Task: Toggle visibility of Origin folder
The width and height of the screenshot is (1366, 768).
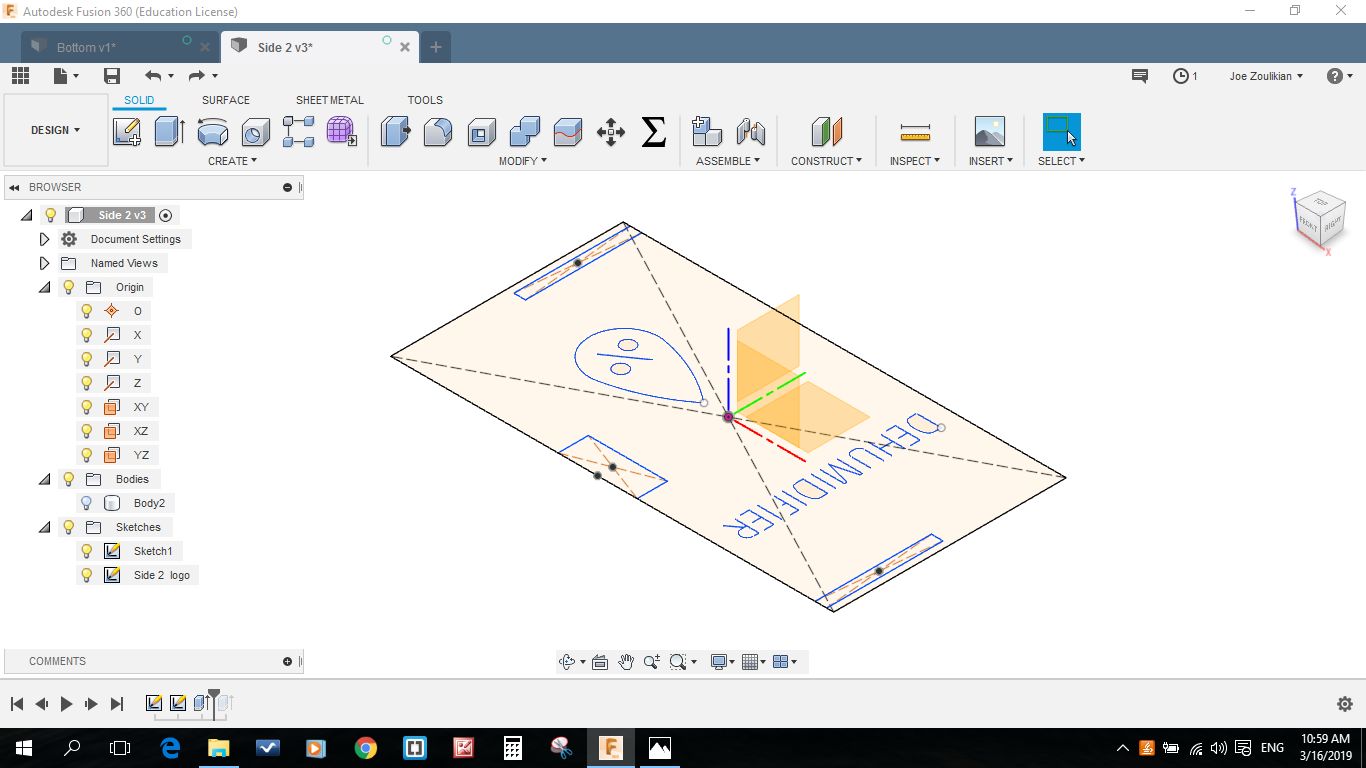Action: (69, 287)
